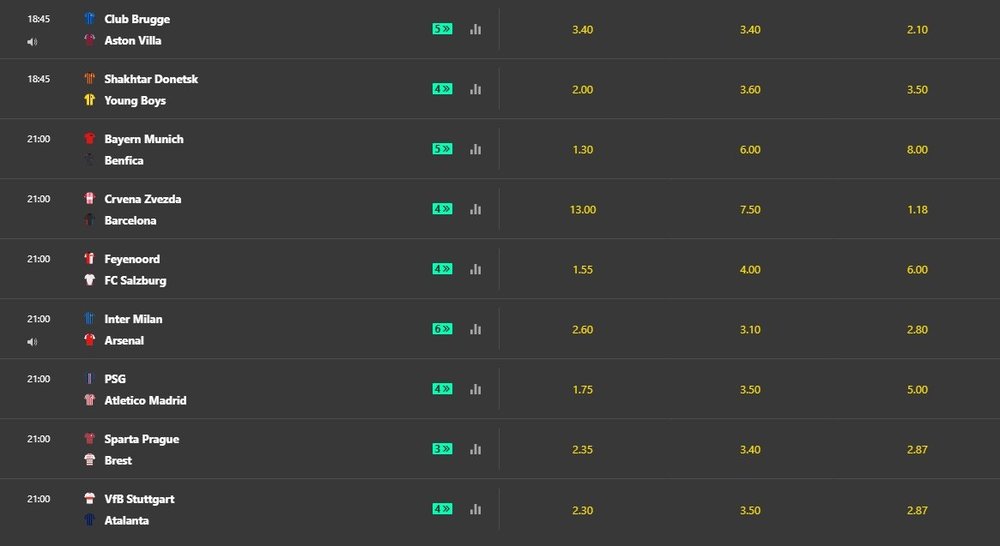Show stats icon for PSG match
Screen dimensions: 1000x546
475,389
